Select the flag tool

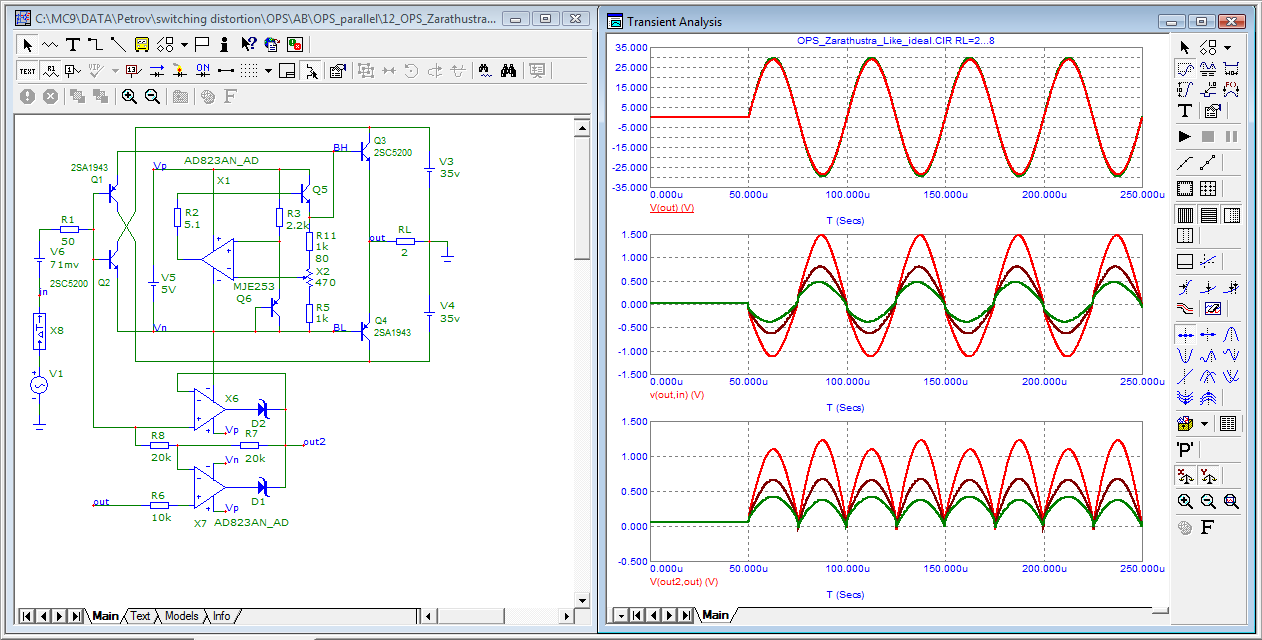point(202,44)
